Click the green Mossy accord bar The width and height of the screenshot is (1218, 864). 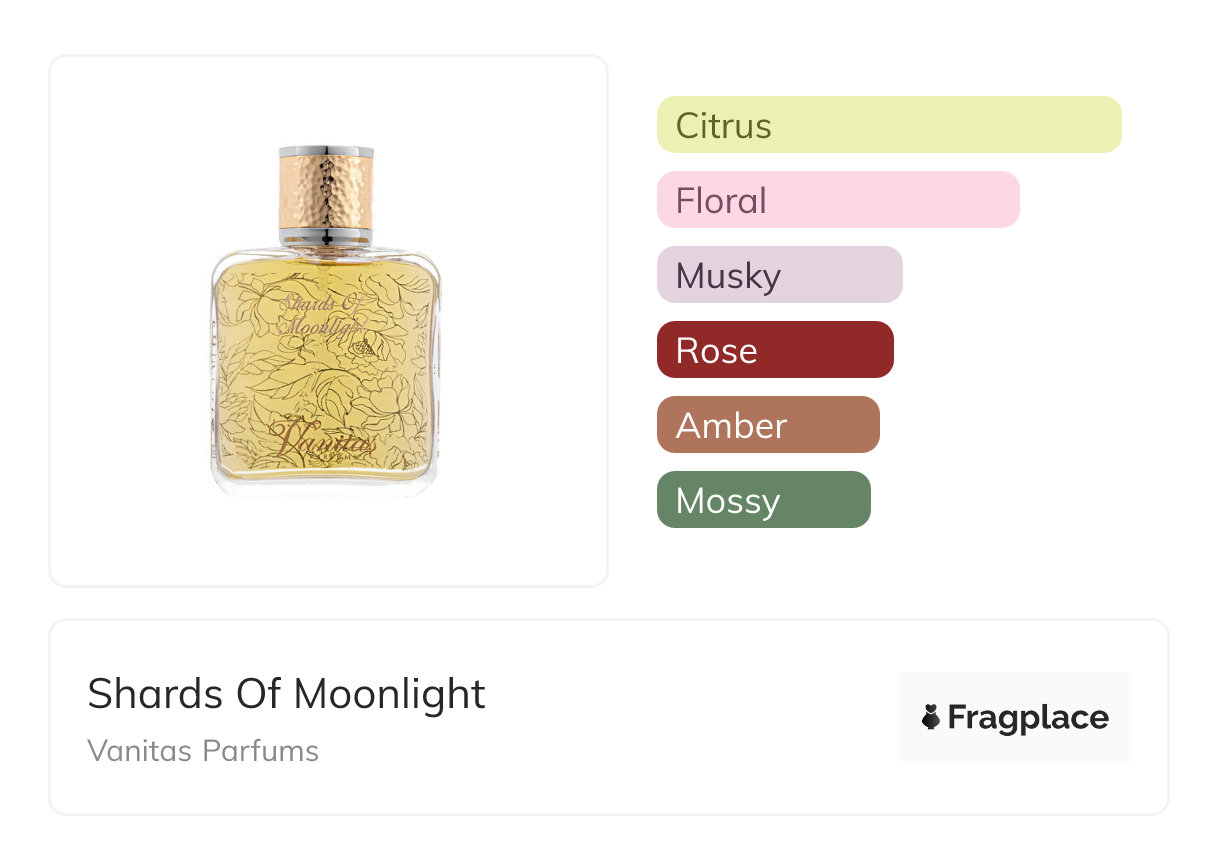click(763, 500)
